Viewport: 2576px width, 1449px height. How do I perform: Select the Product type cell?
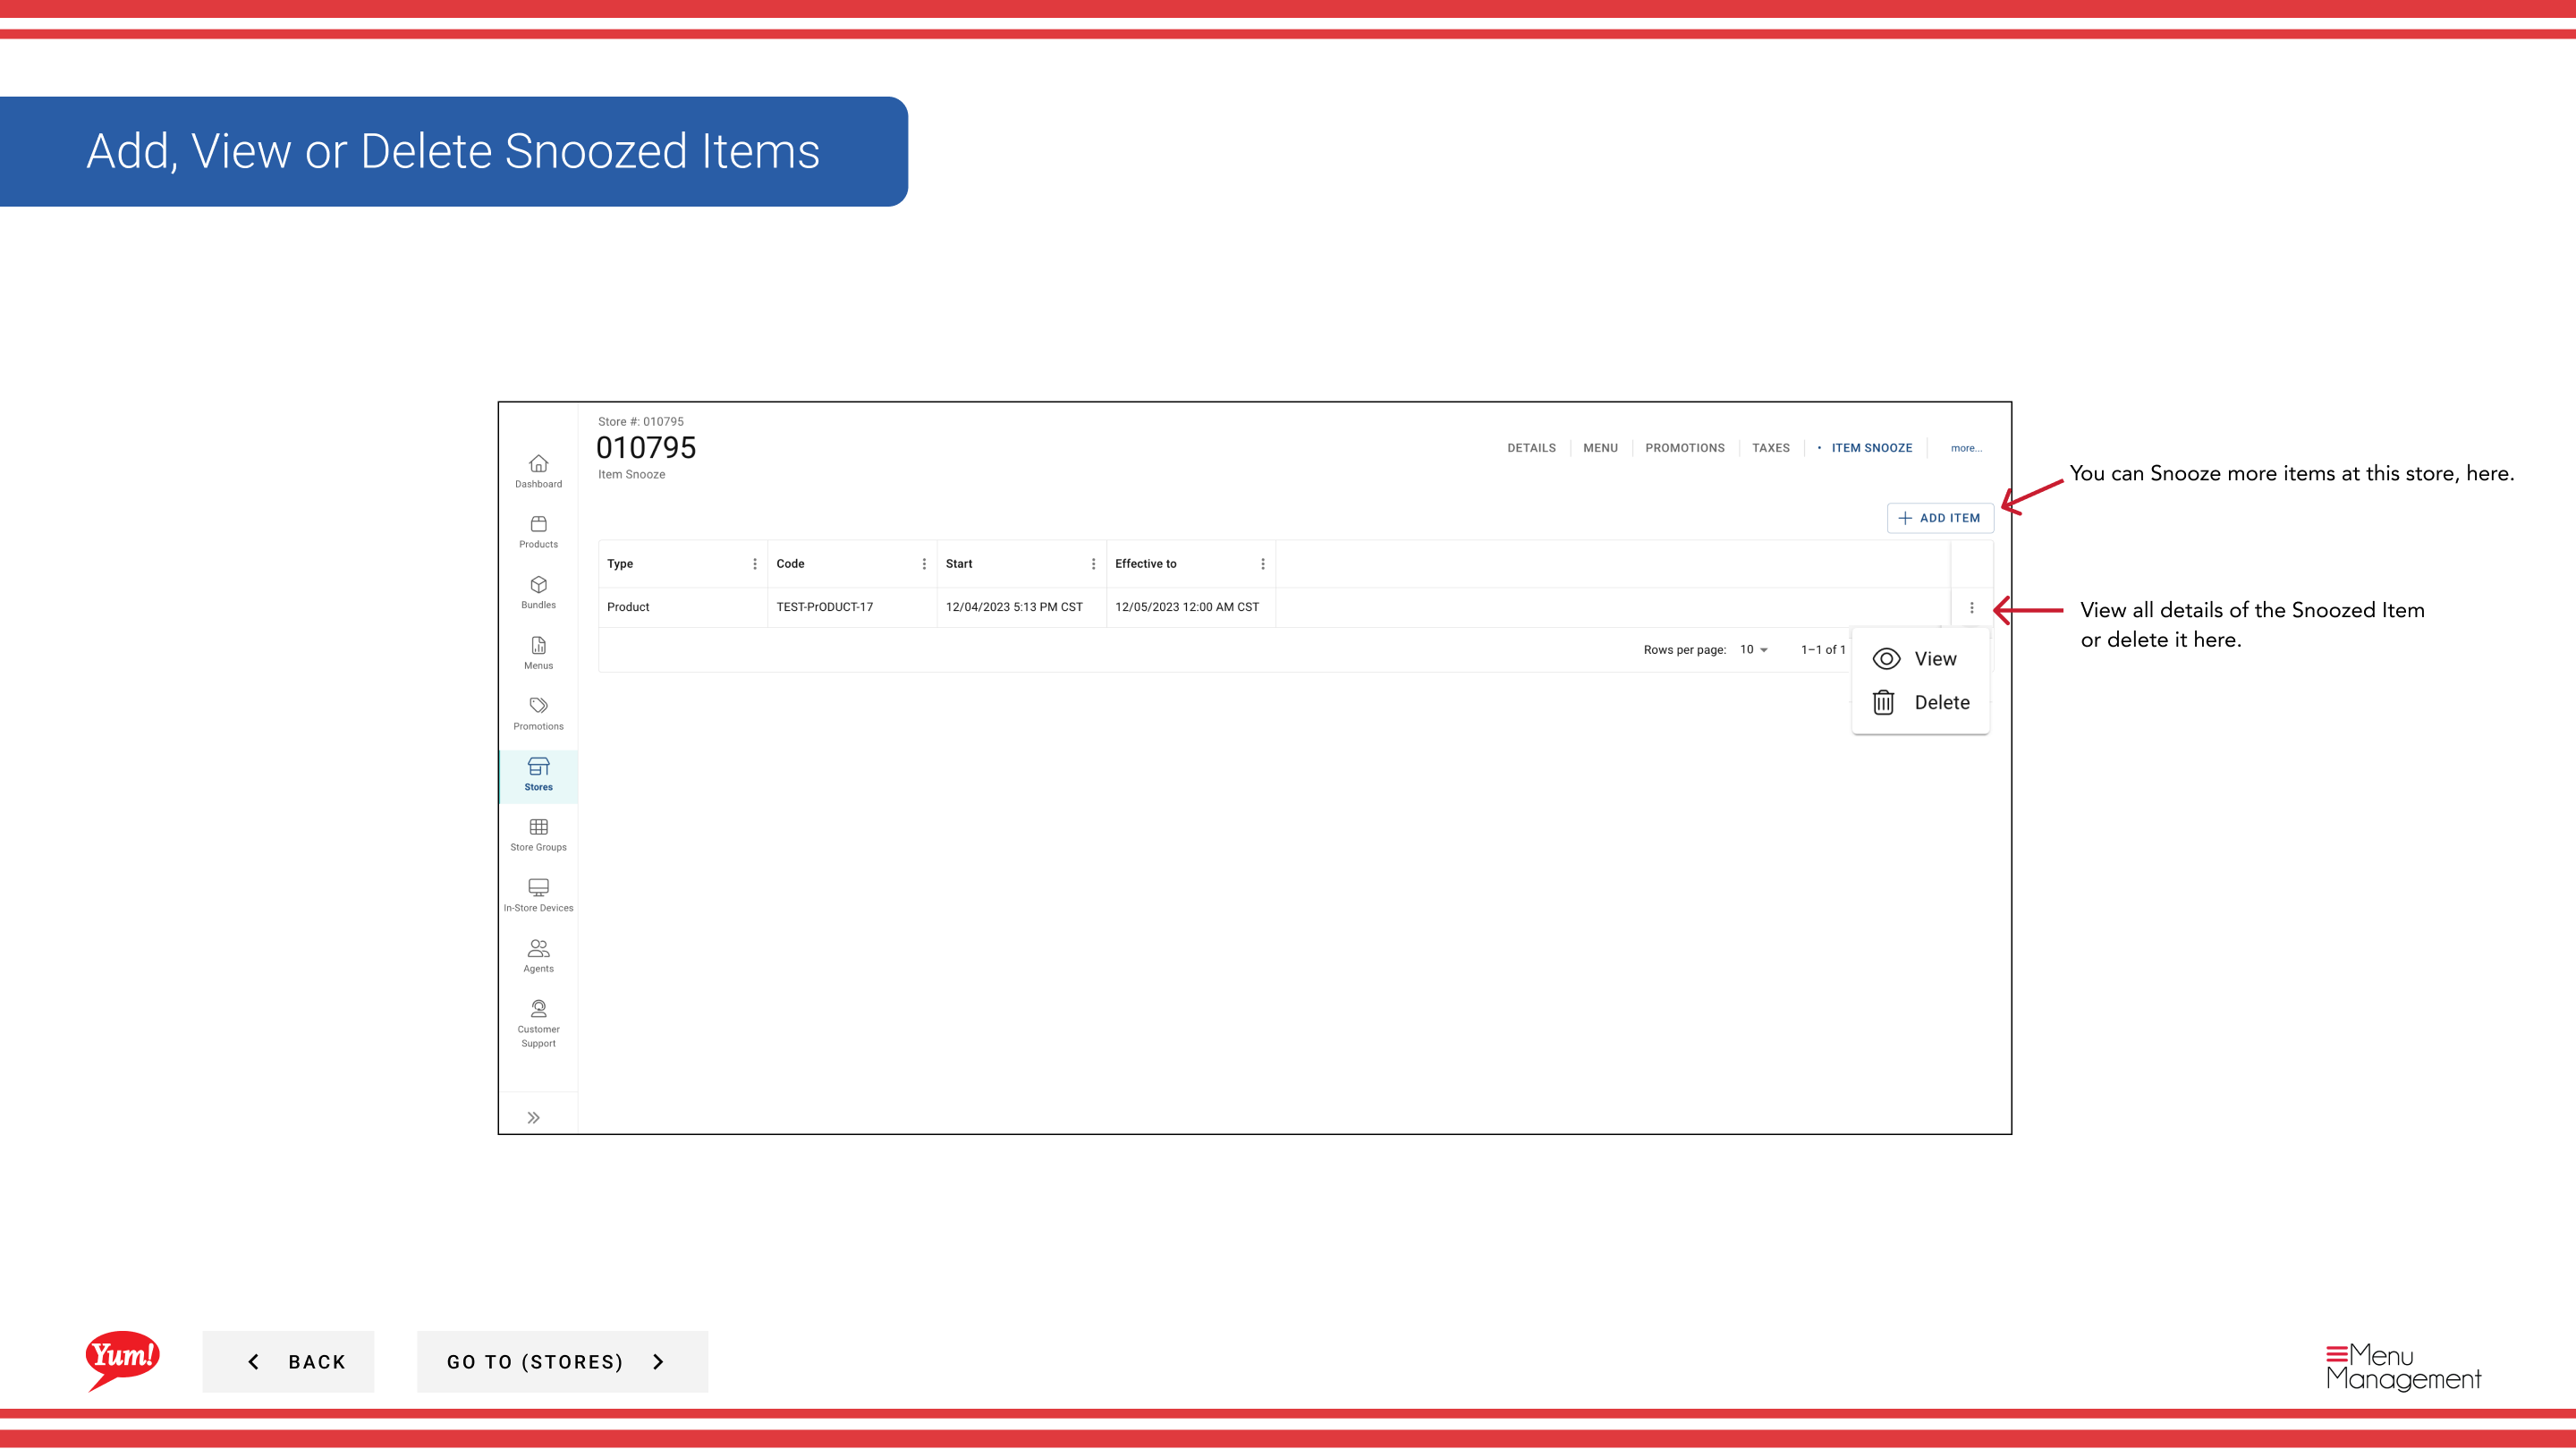click(x=683, y=607)
